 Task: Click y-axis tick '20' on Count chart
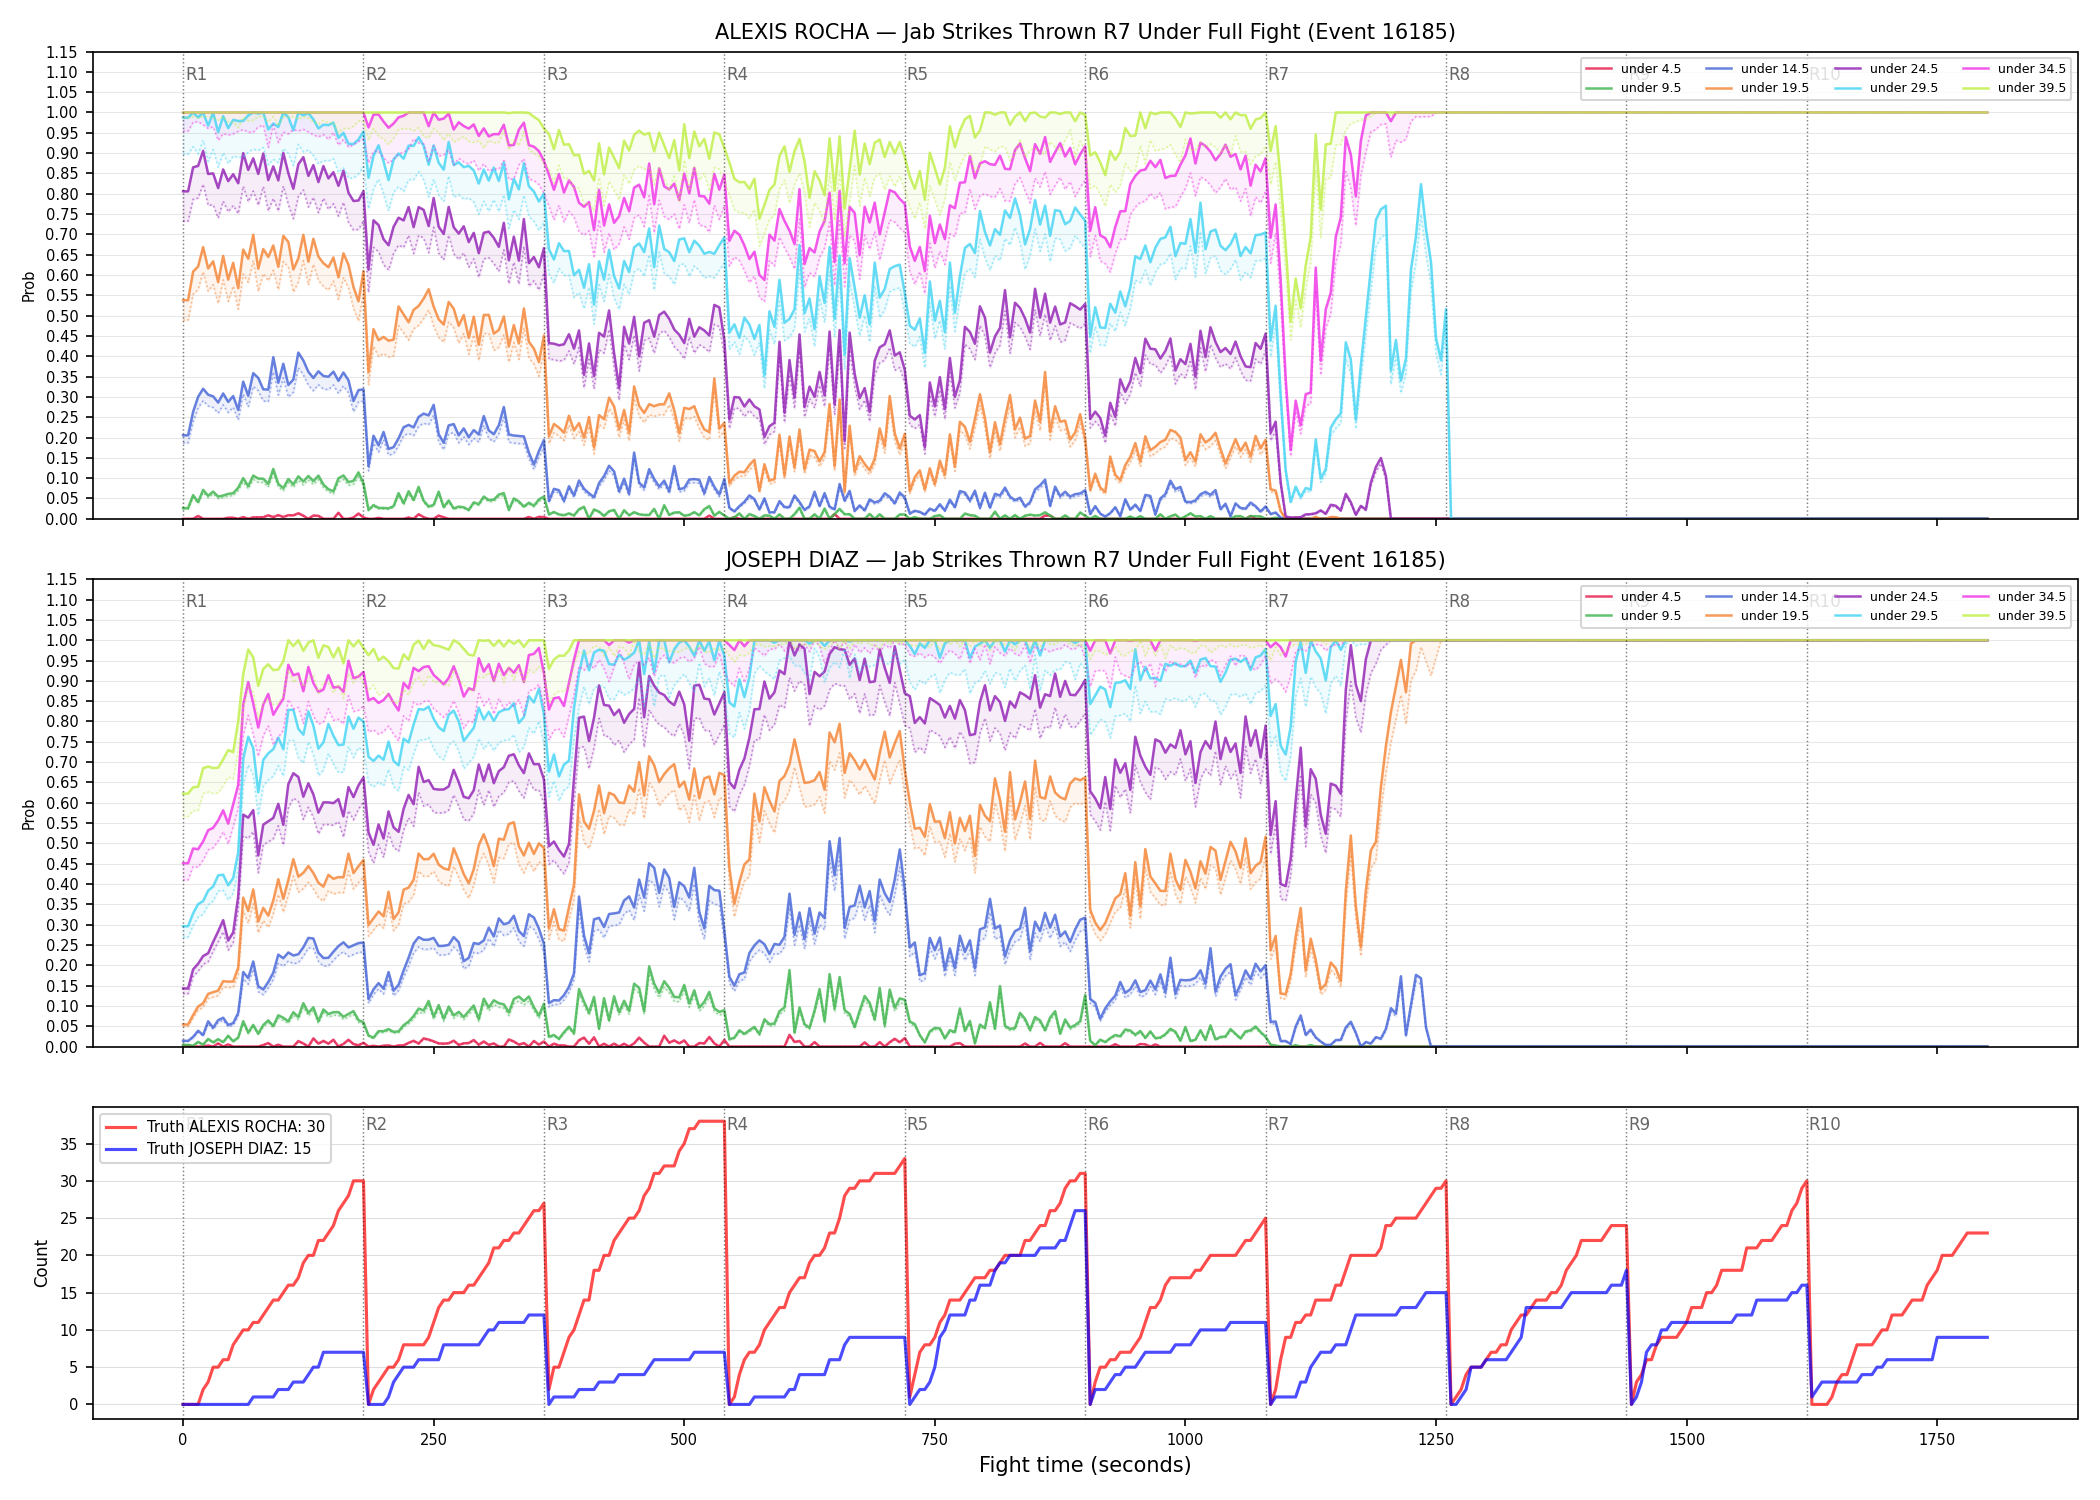point(69,1256)
